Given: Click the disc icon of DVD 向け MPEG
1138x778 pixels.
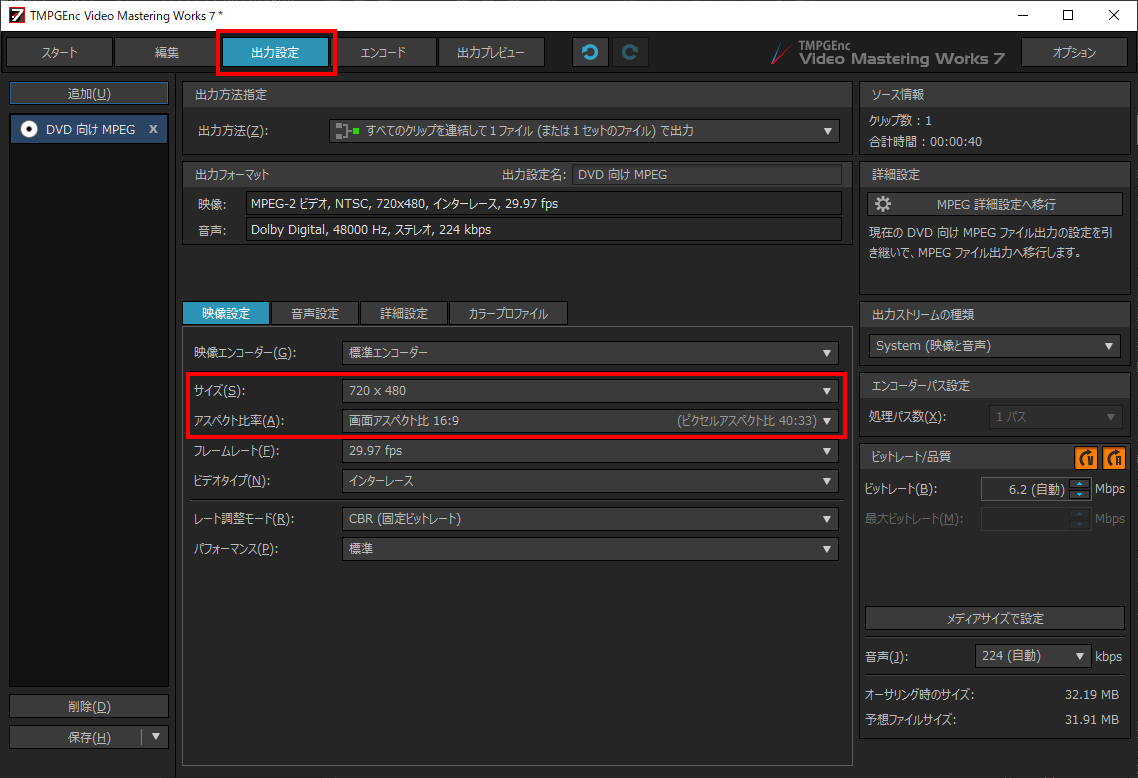Looking at the screenshot, I should click(x=29, y=129).
